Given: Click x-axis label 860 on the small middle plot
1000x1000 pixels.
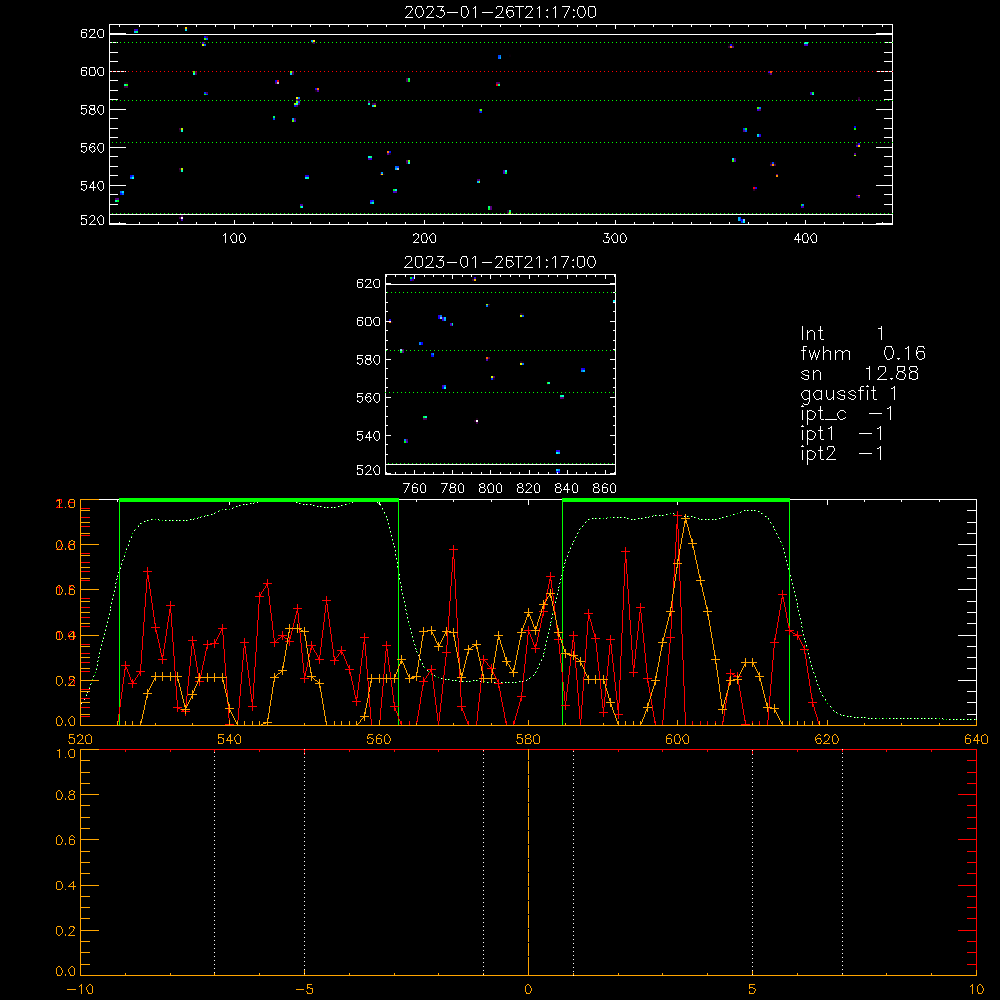Looking at the screenshot, I should tap(605, 489).
